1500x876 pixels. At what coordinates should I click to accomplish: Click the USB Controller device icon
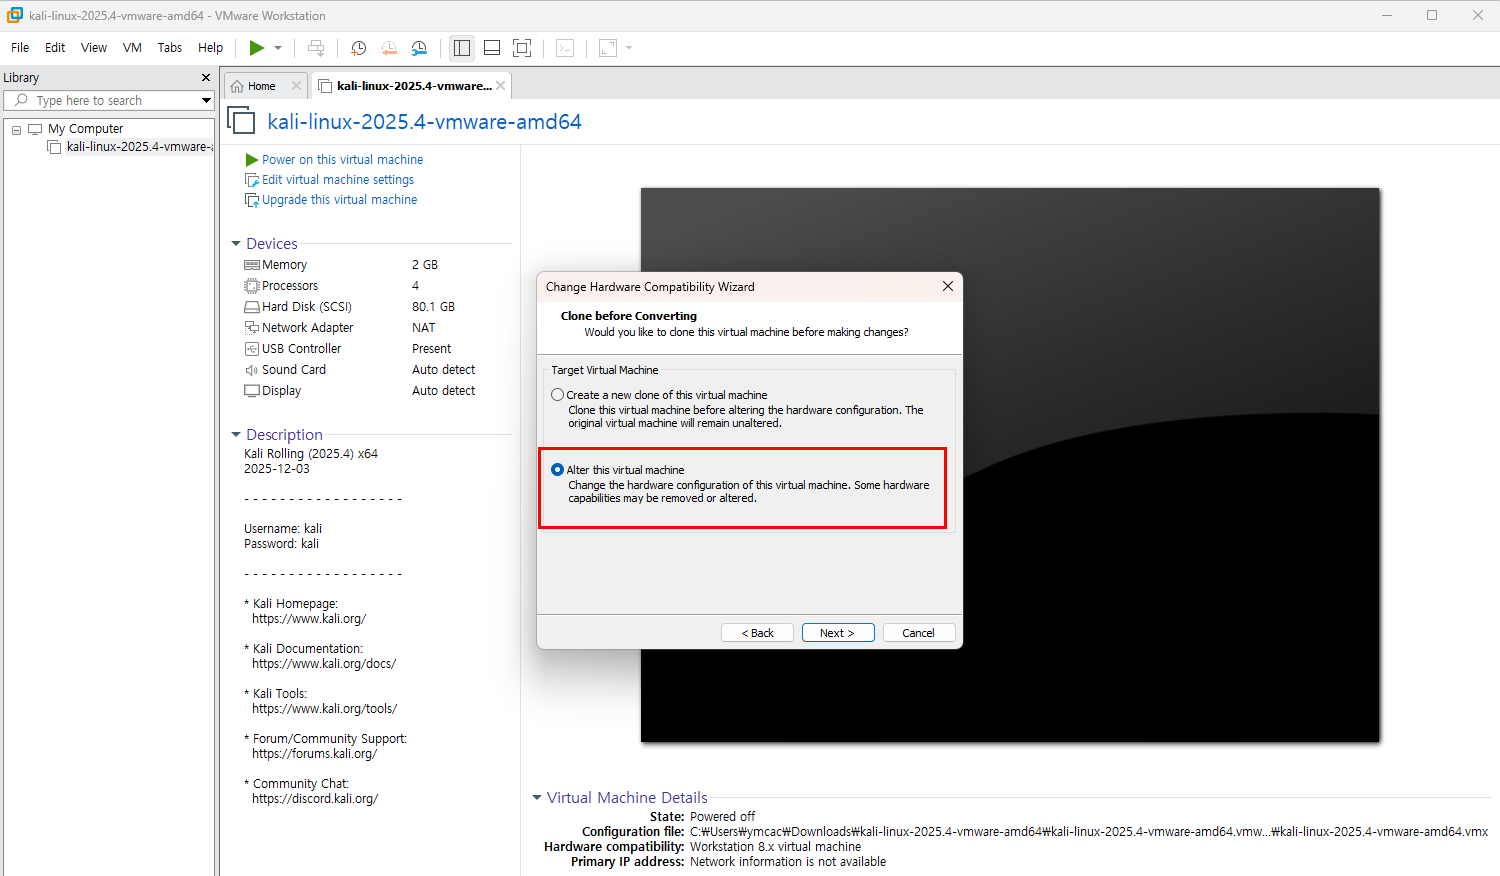click(x=252, y=349)
